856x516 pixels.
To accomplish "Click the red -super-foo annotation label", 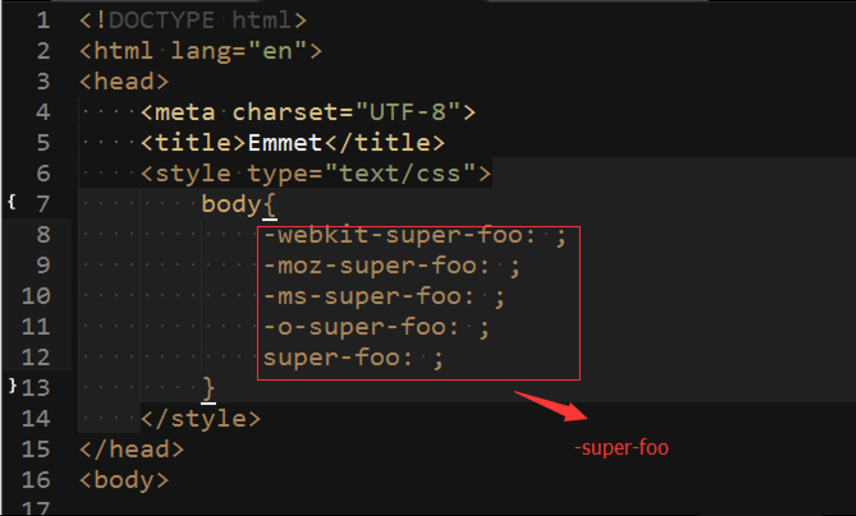I will click(621, 448).
